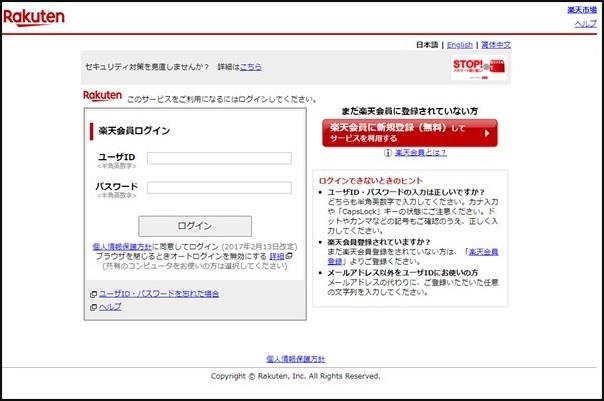Switch language to 簡体中文
Screen dimensions: 604x401
point(496,45)
